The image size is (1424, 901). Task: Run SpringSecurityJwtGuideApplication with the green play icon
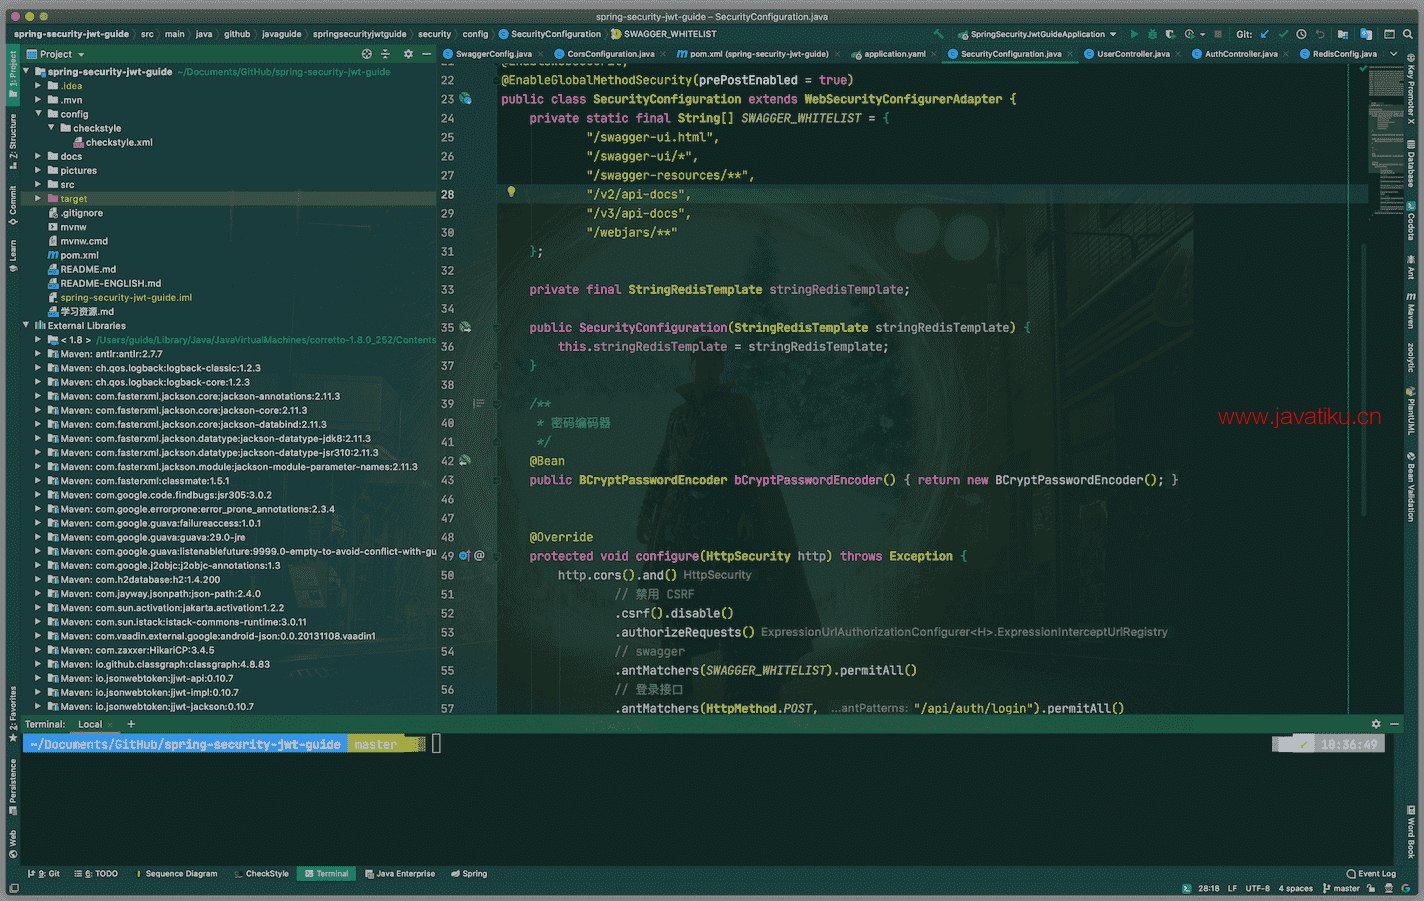(1134, 34)
